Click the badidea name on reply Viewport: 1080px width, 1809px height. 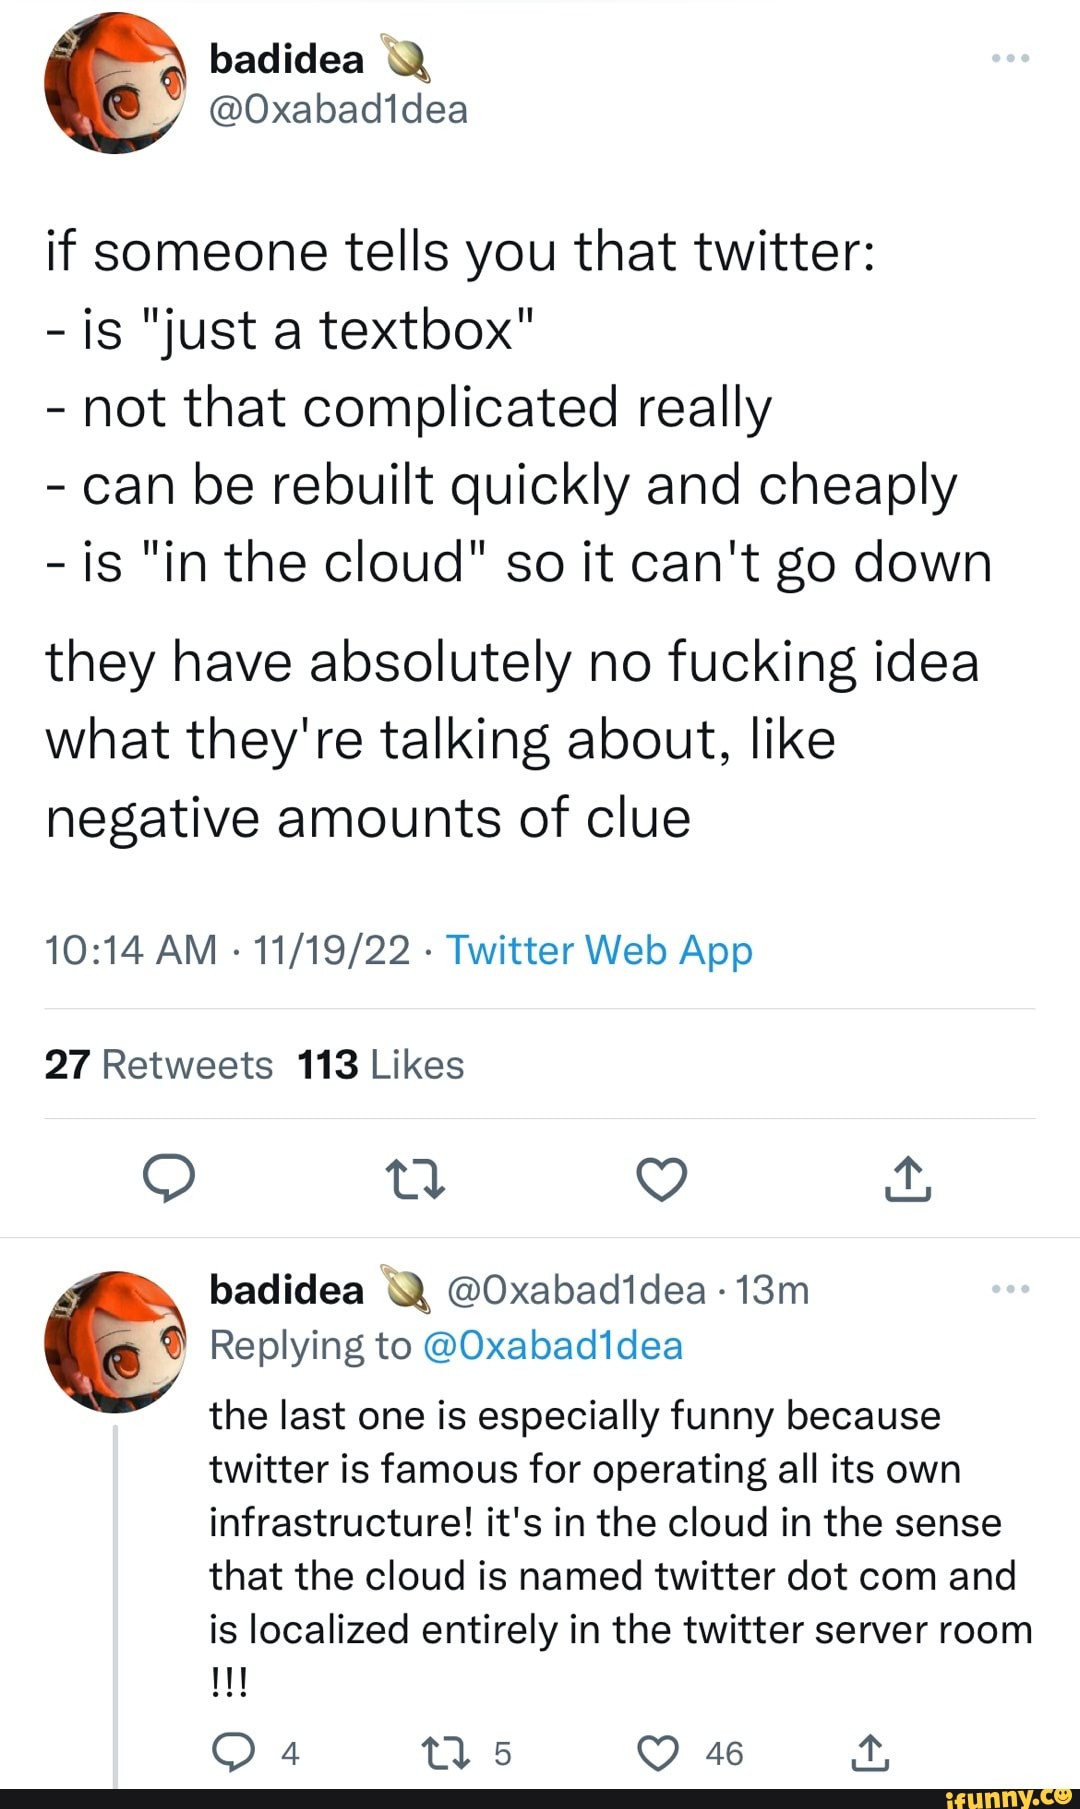click(286, 1290)
